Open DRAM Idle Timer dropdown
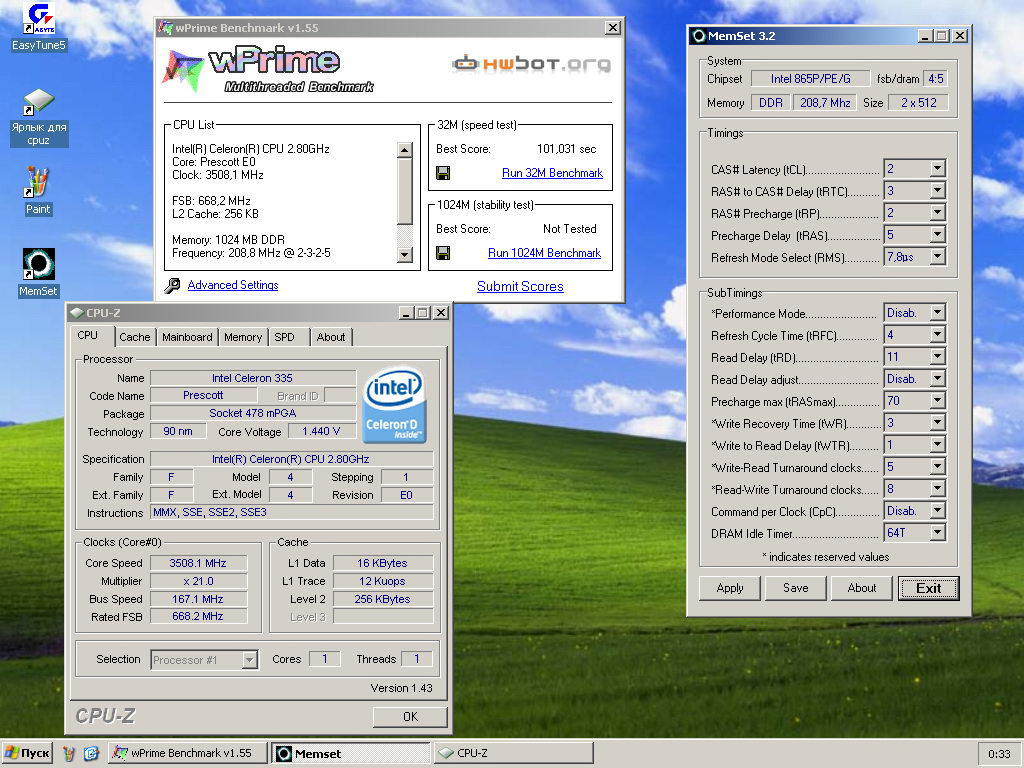1024x768 pixels. tap(937, 533)
